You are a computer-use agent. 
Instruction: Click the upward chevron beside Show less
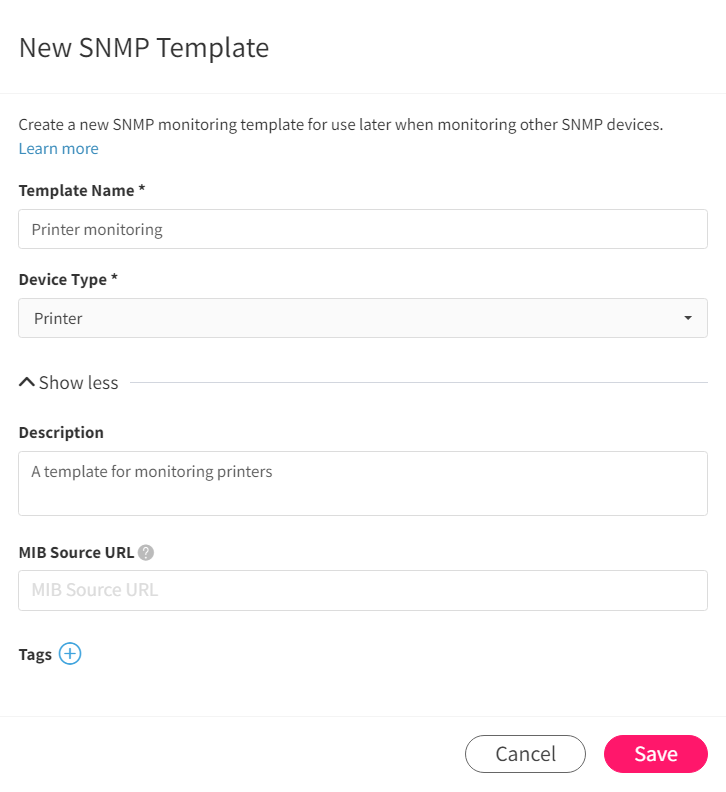point(27,382)
